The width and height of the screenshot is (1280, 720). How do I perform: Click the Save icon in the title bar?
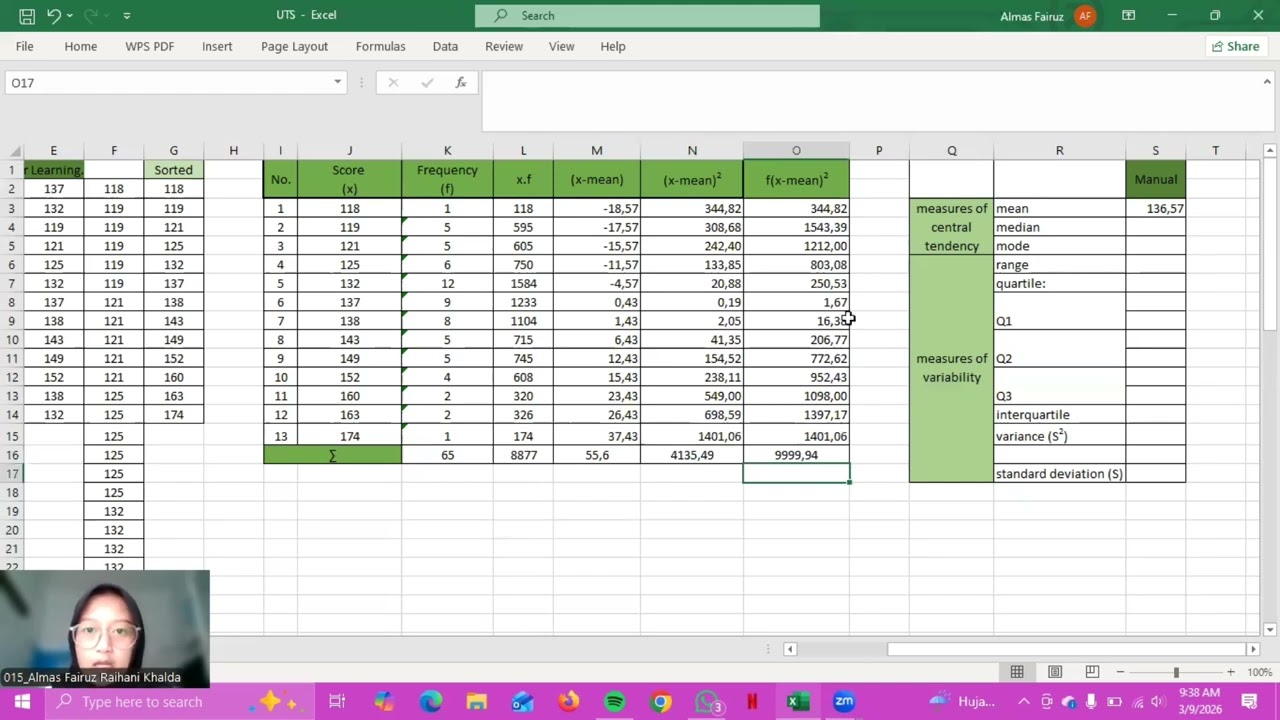[27, 16]
